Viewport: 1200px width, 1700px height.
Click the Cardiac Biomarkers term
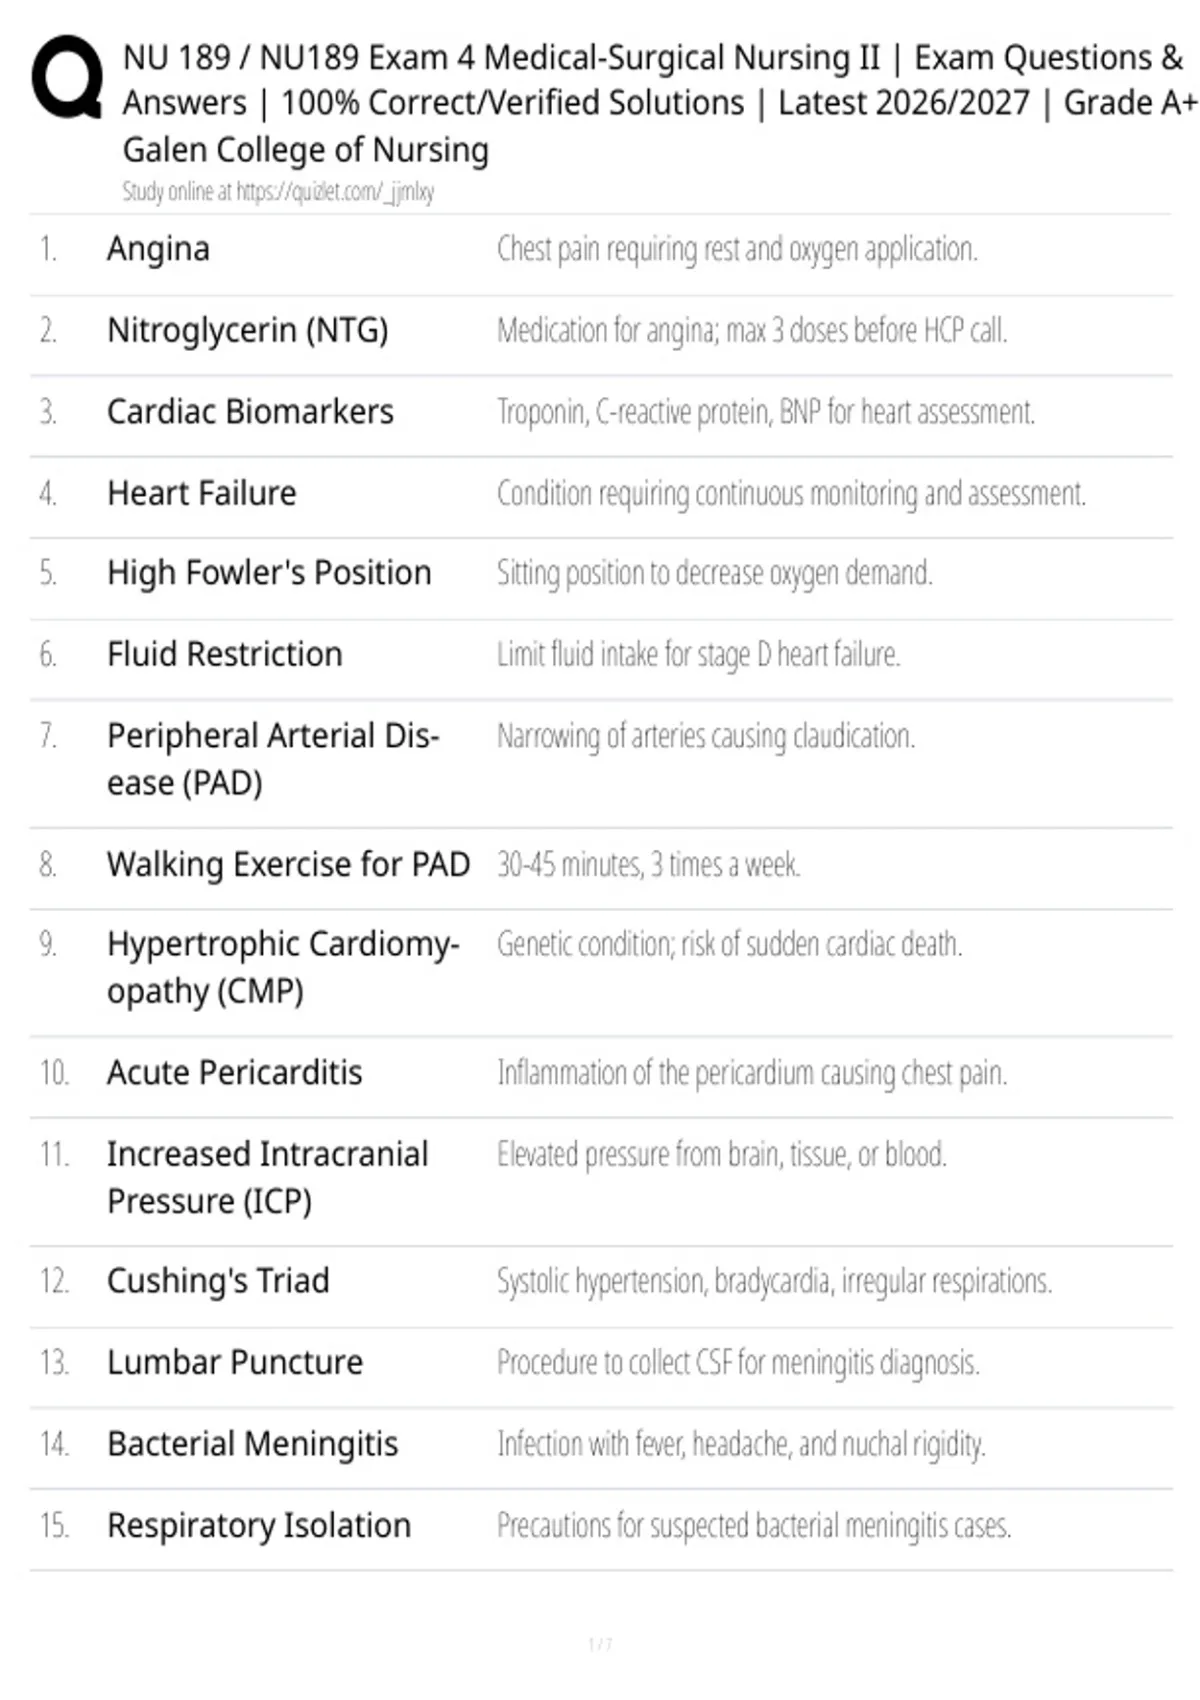coord(250,411)
